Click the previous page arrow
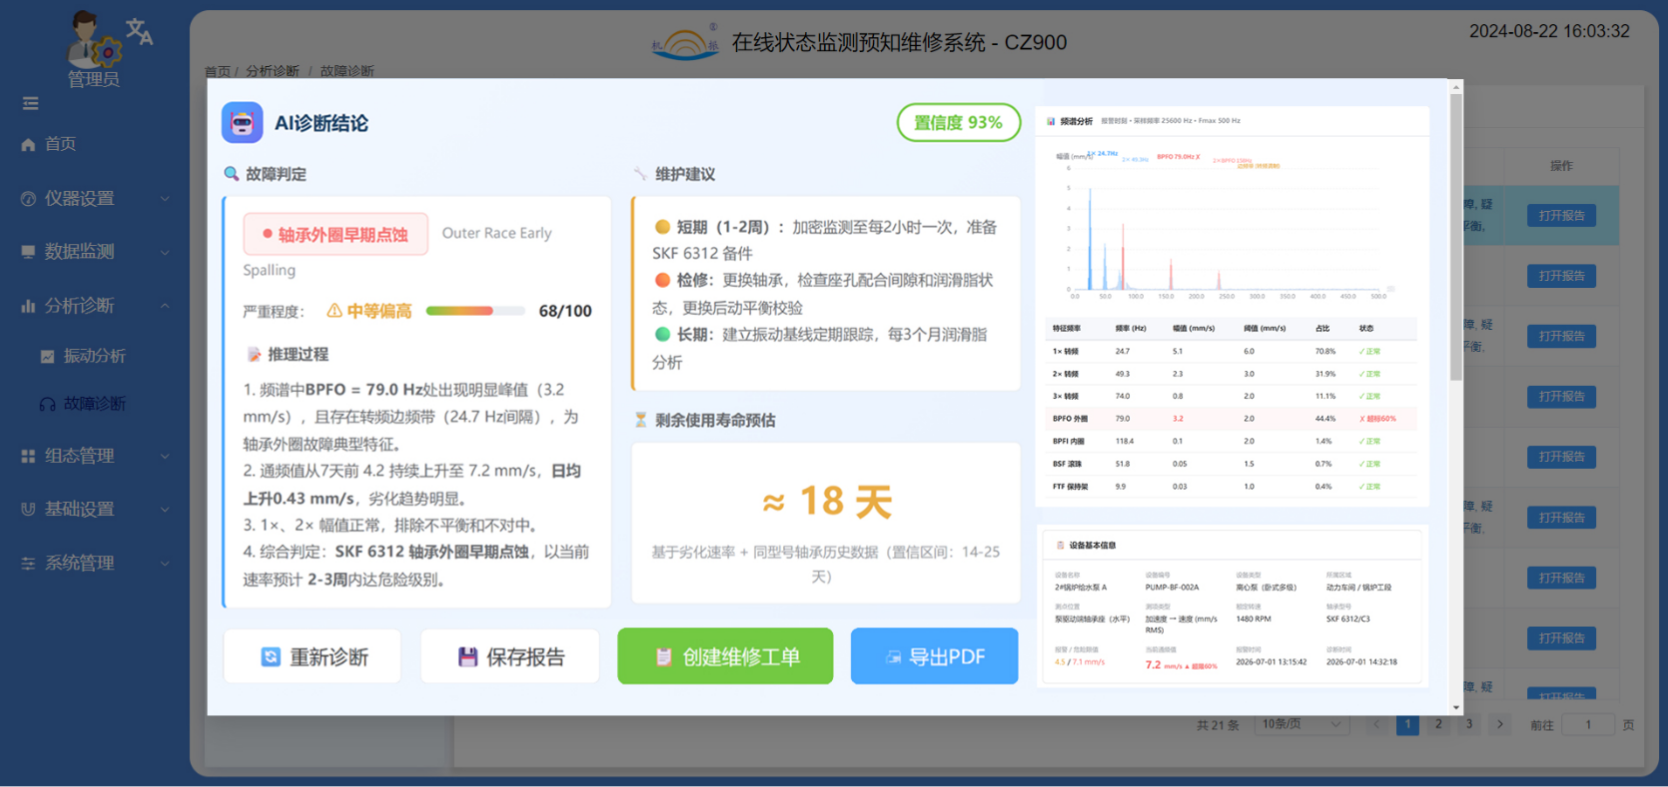The height and width of the screenshot is (787, 1668). (1376, 724)
